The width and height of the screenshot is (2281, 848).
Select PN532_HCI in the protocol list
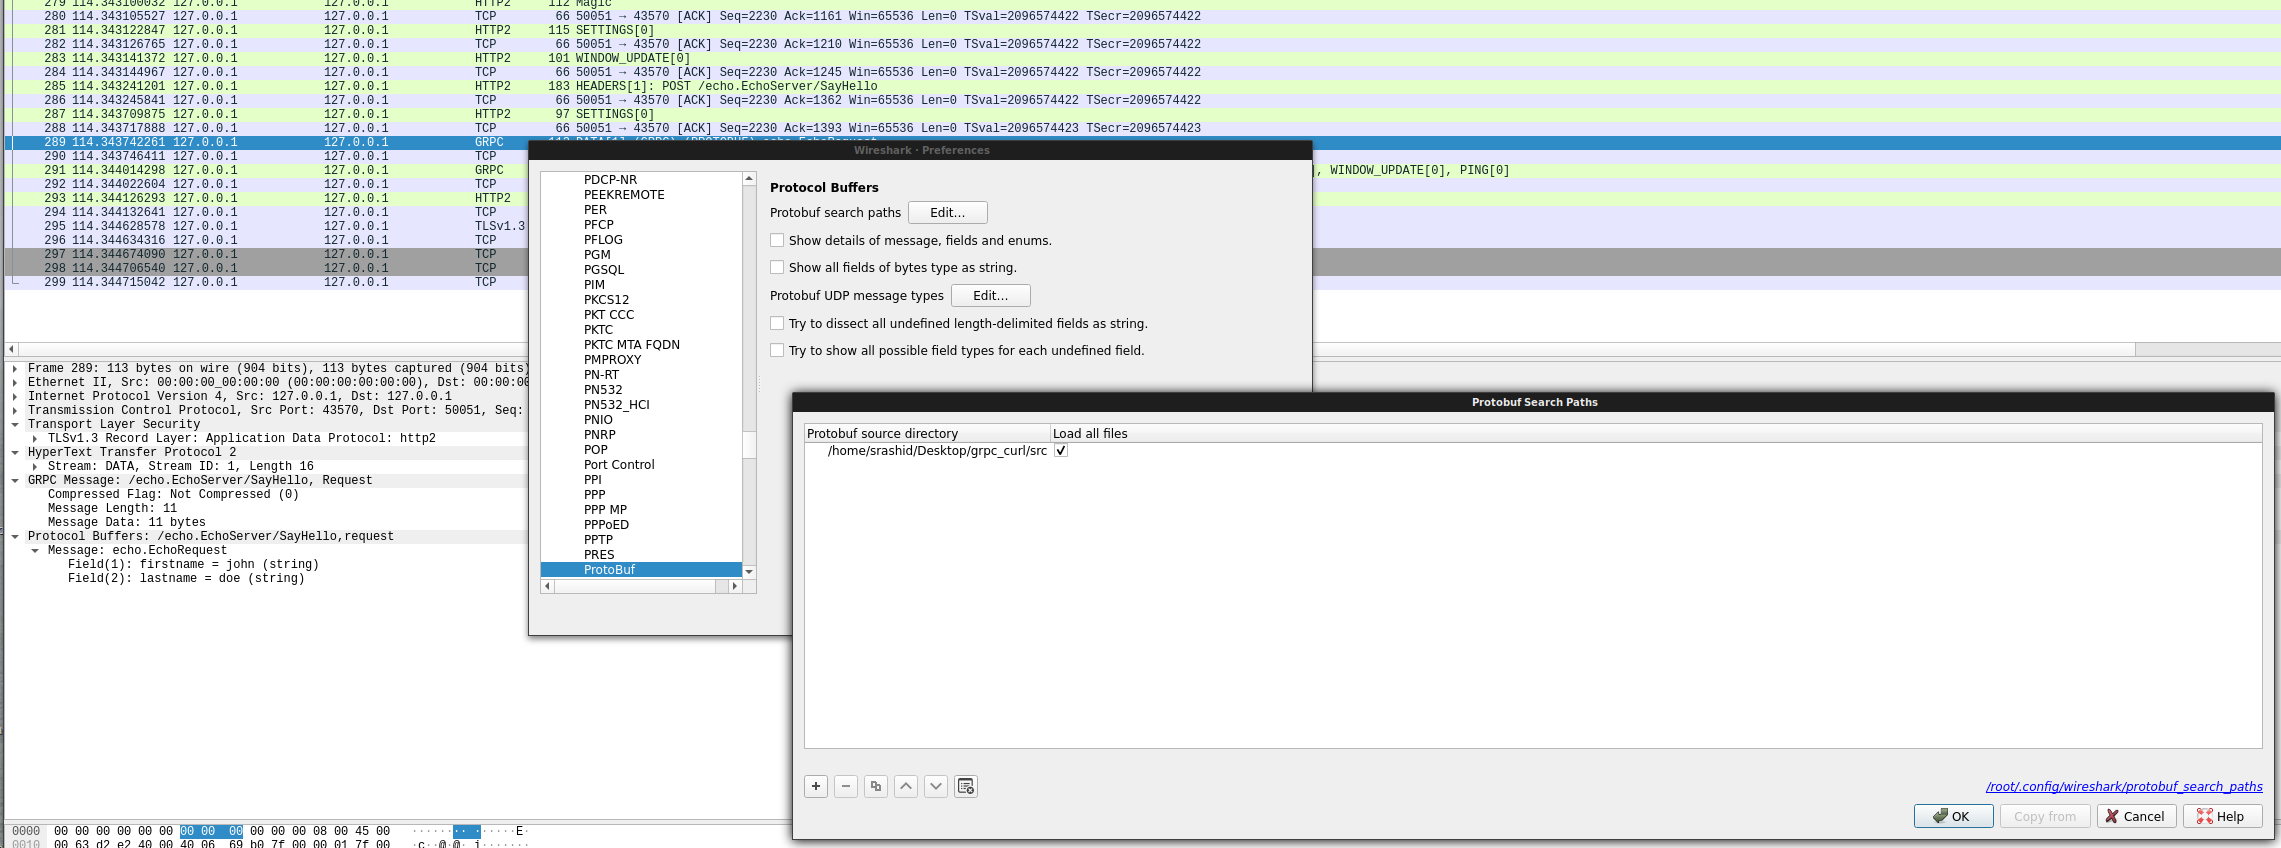(617, 405)
